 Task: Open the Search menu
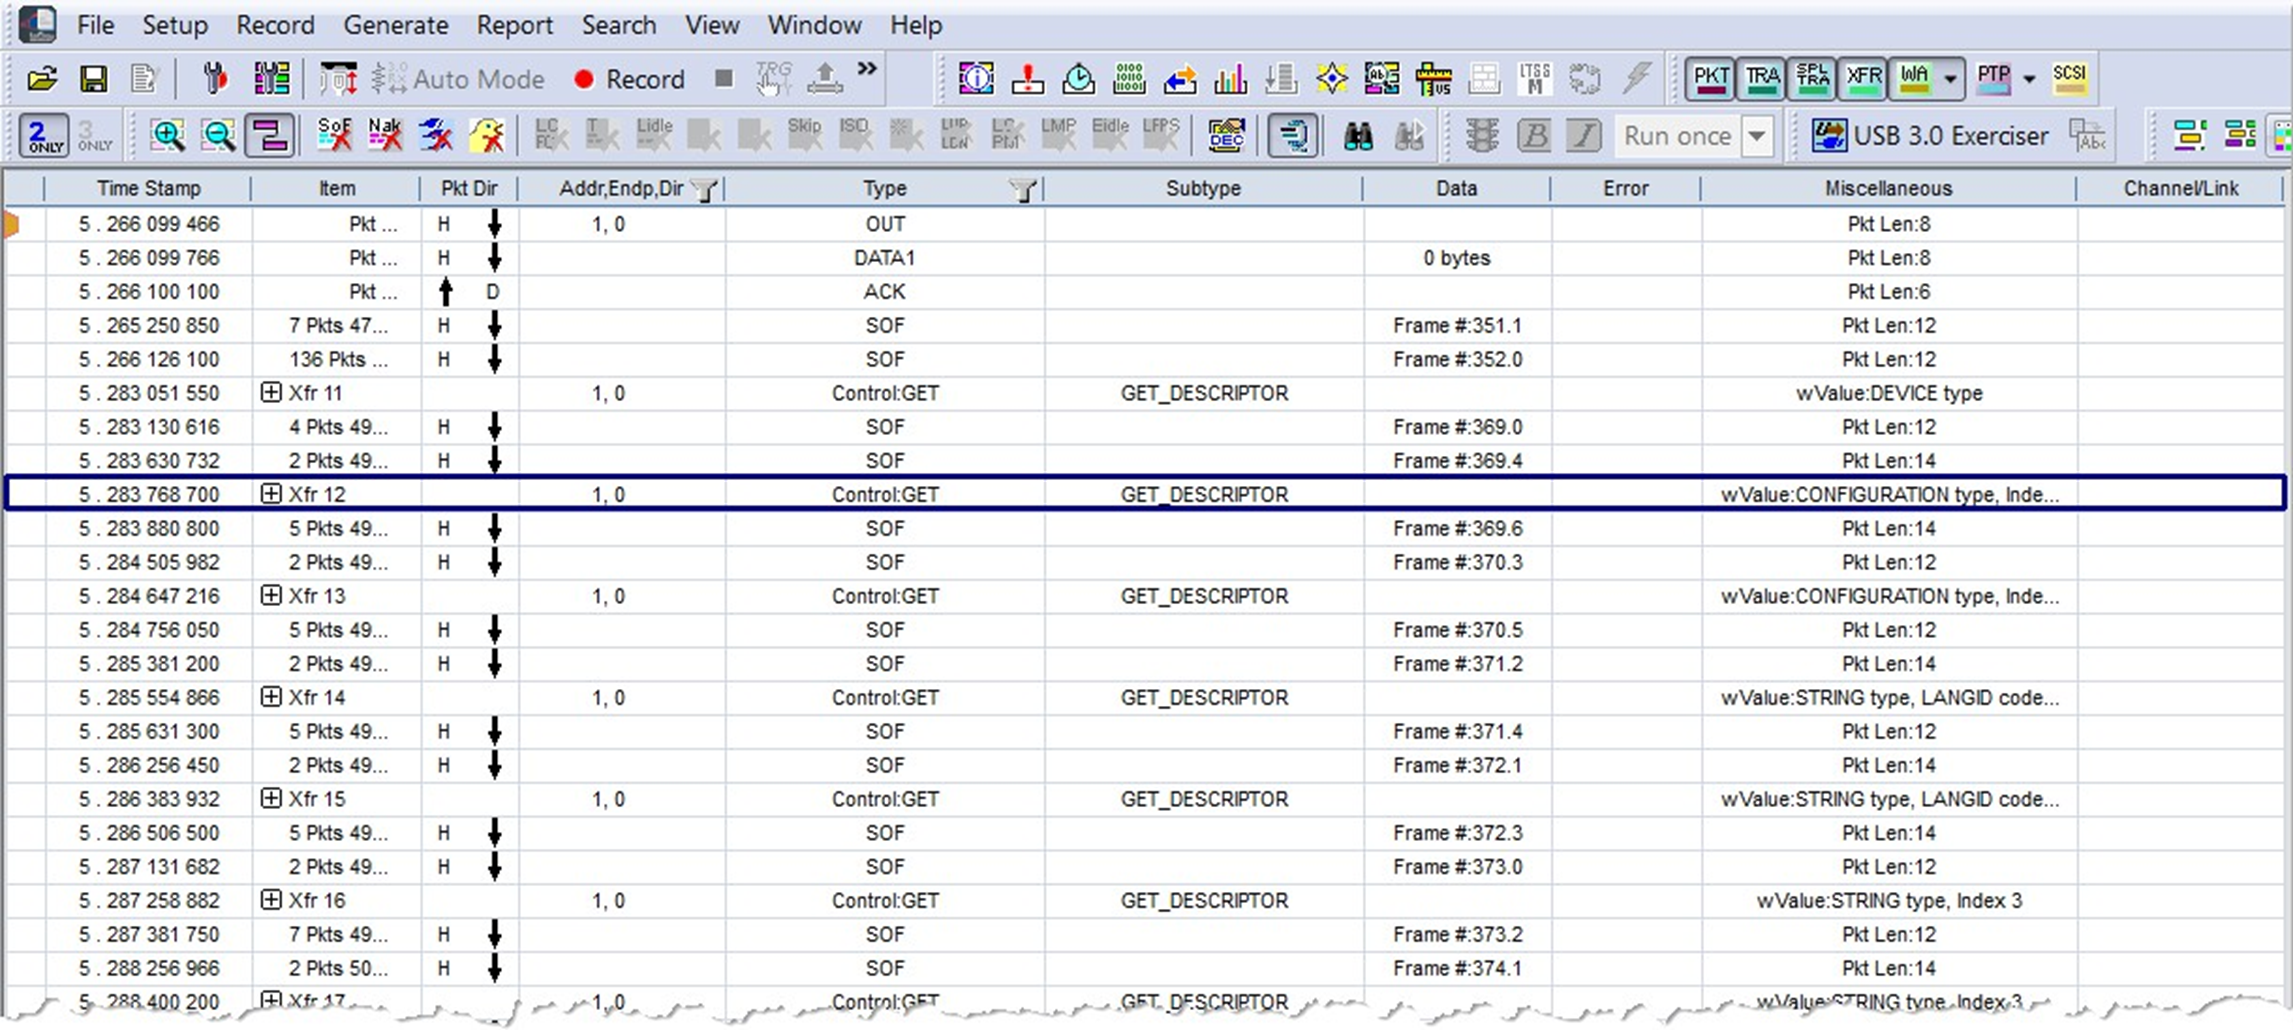click(x=619, y=25)
